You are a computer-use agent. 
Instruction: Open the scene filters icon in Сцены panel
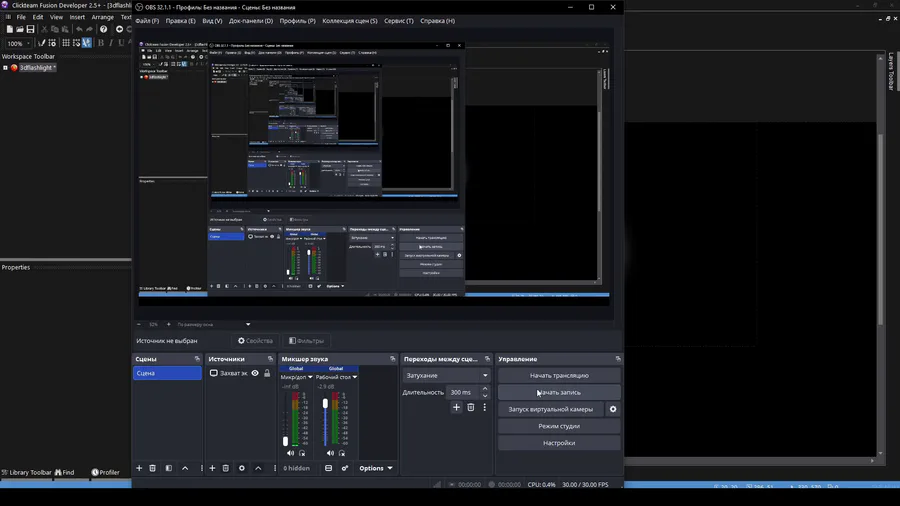coord(169,468)
